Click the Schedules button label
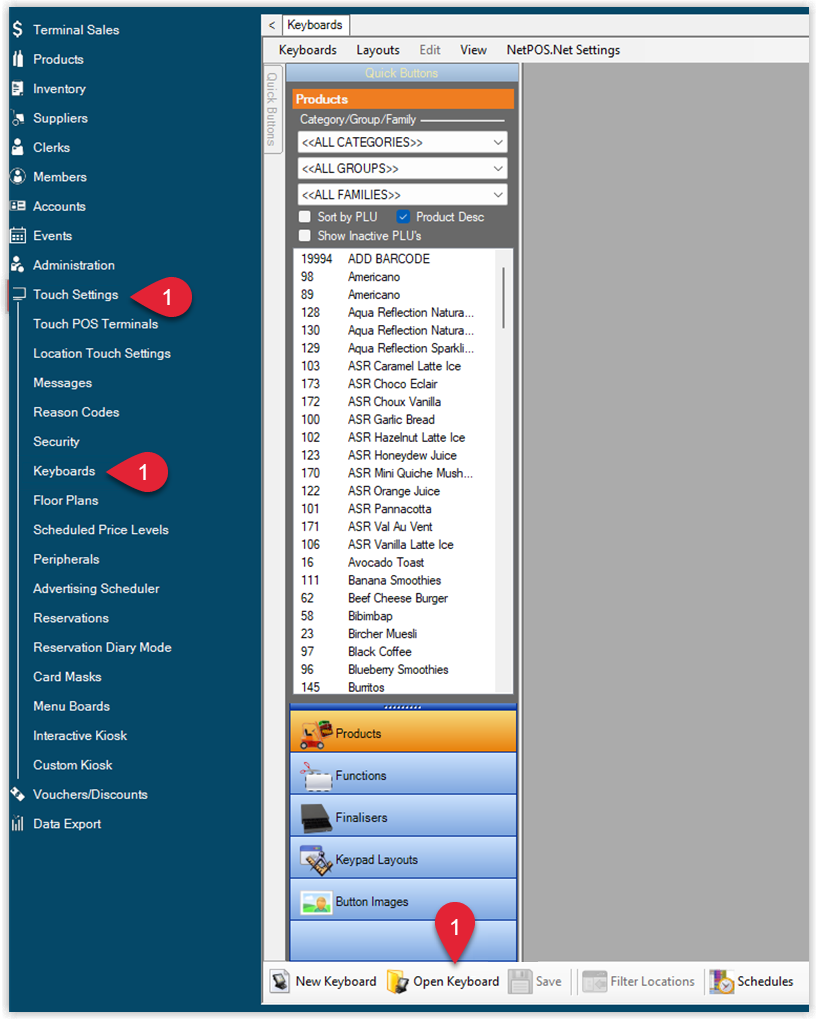817x1020 pixels. [x=765, y=981]
